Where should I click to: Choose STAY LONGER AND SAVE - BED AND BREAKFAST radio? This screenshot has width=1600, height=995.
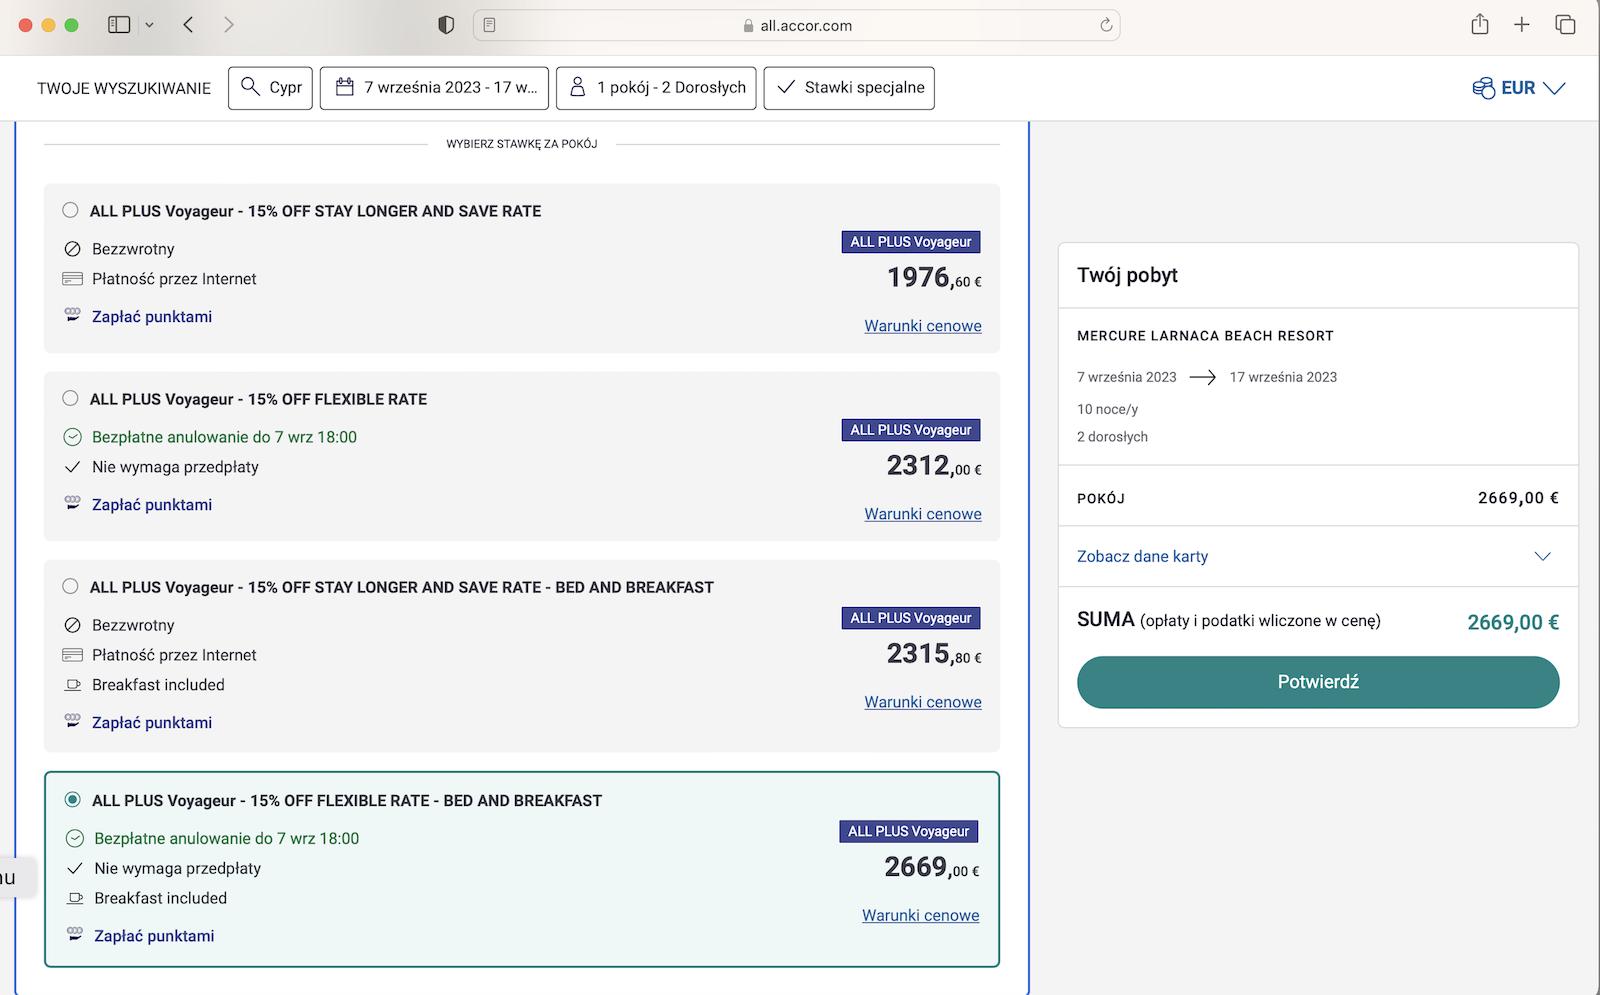coord(70,586)
